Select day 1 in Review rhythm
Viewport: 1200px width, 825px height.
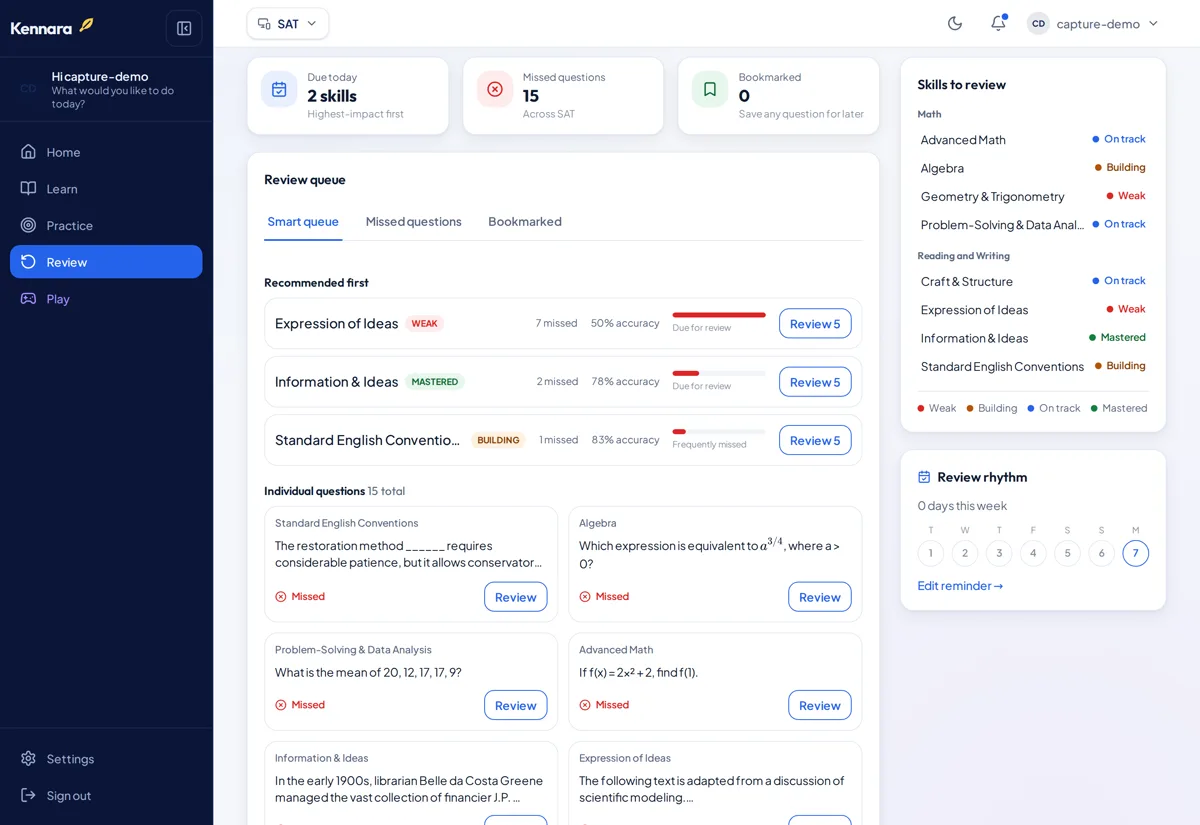(x=931, y=553)
